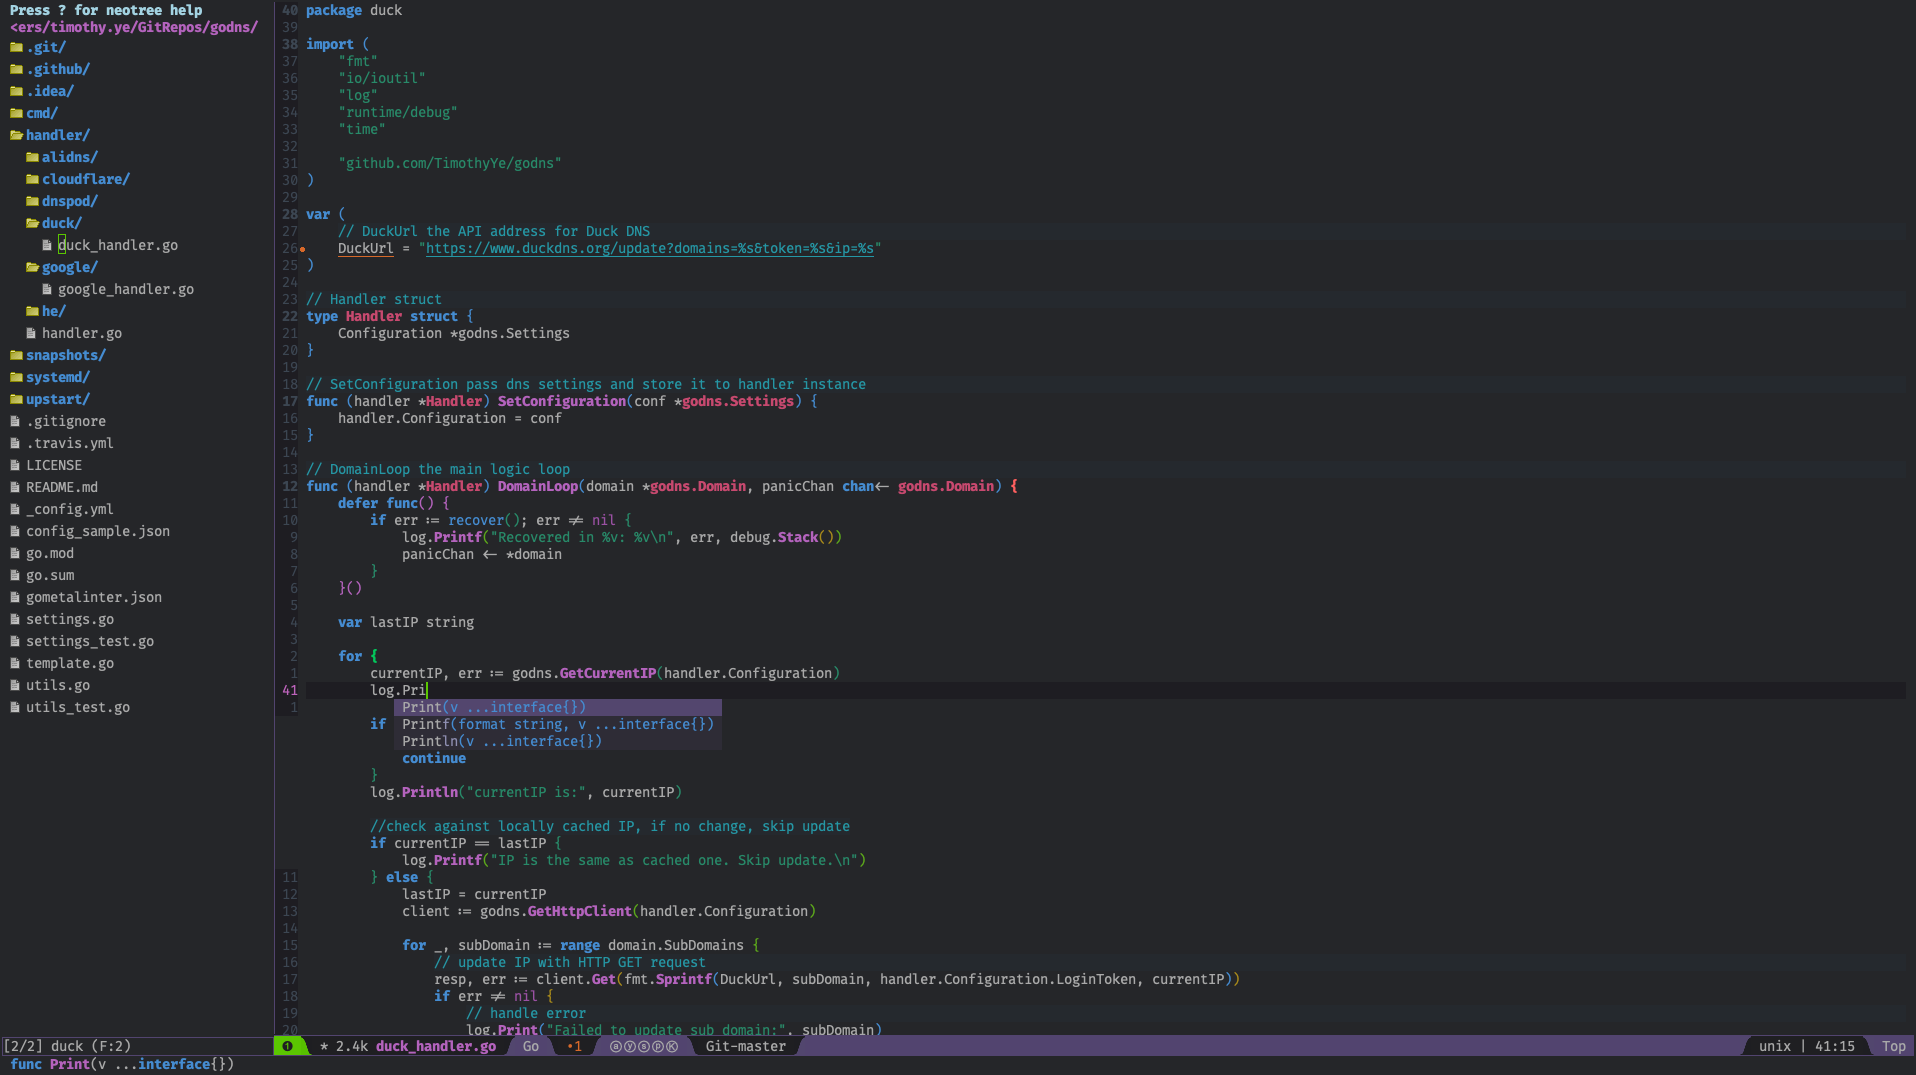
Task: Click the orange lint marker on DuckUrl line
Action: 302,249
